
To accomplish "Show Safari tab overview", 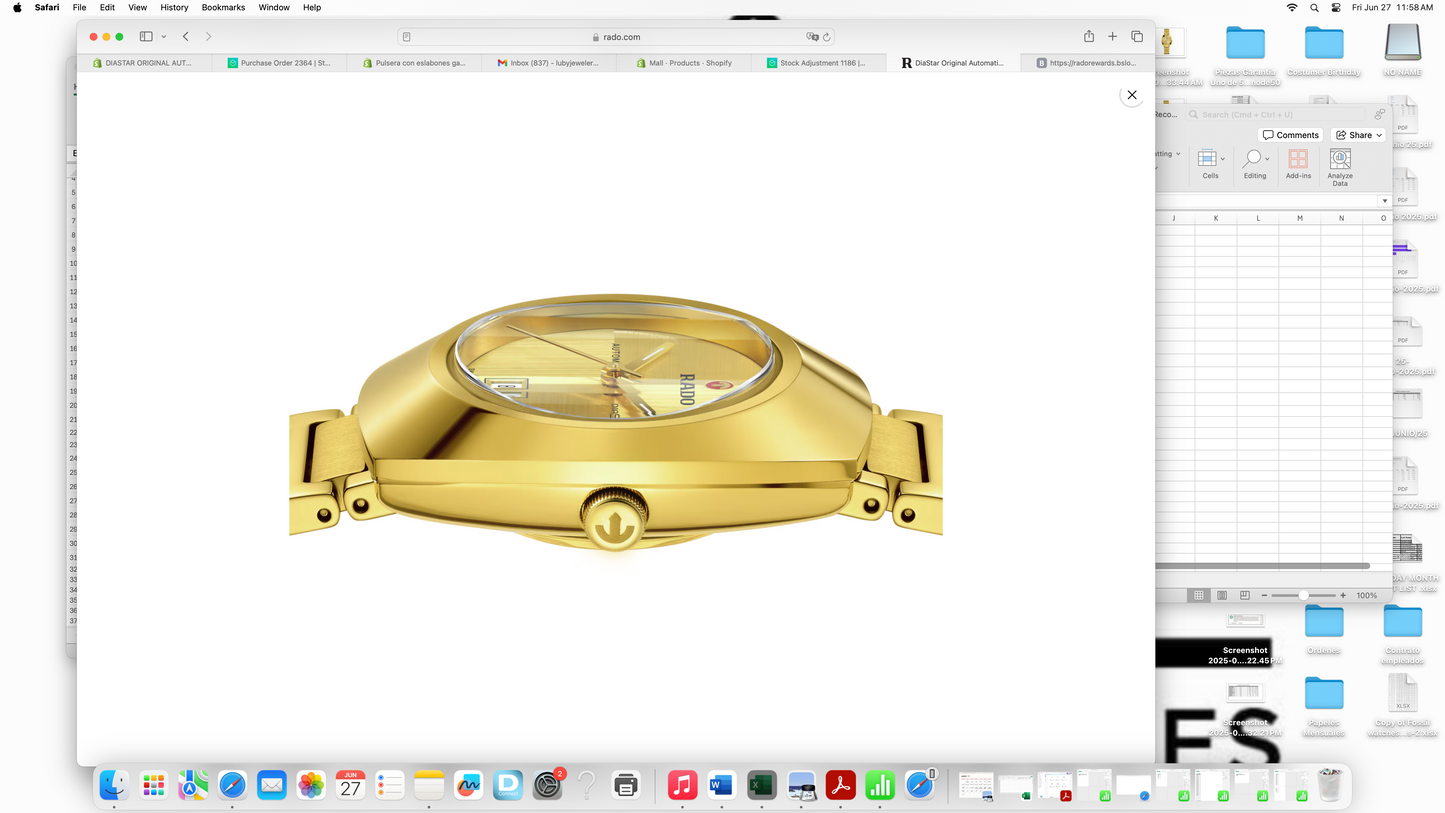I will coord(1137,37).
